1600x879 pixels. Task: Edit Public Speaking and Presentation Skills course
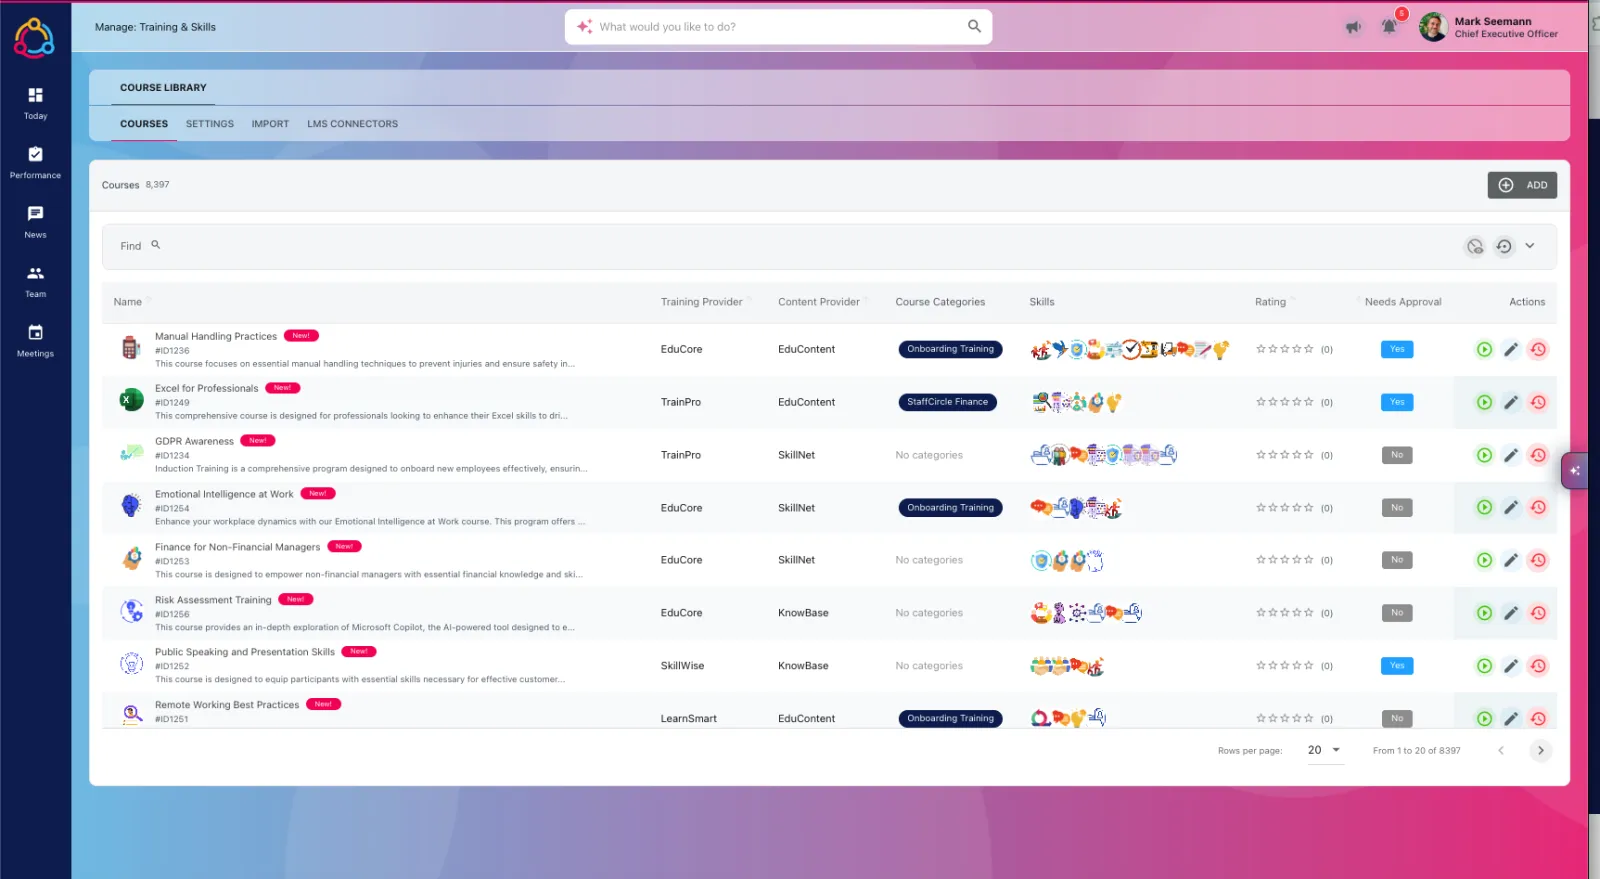click(1511, 666)
